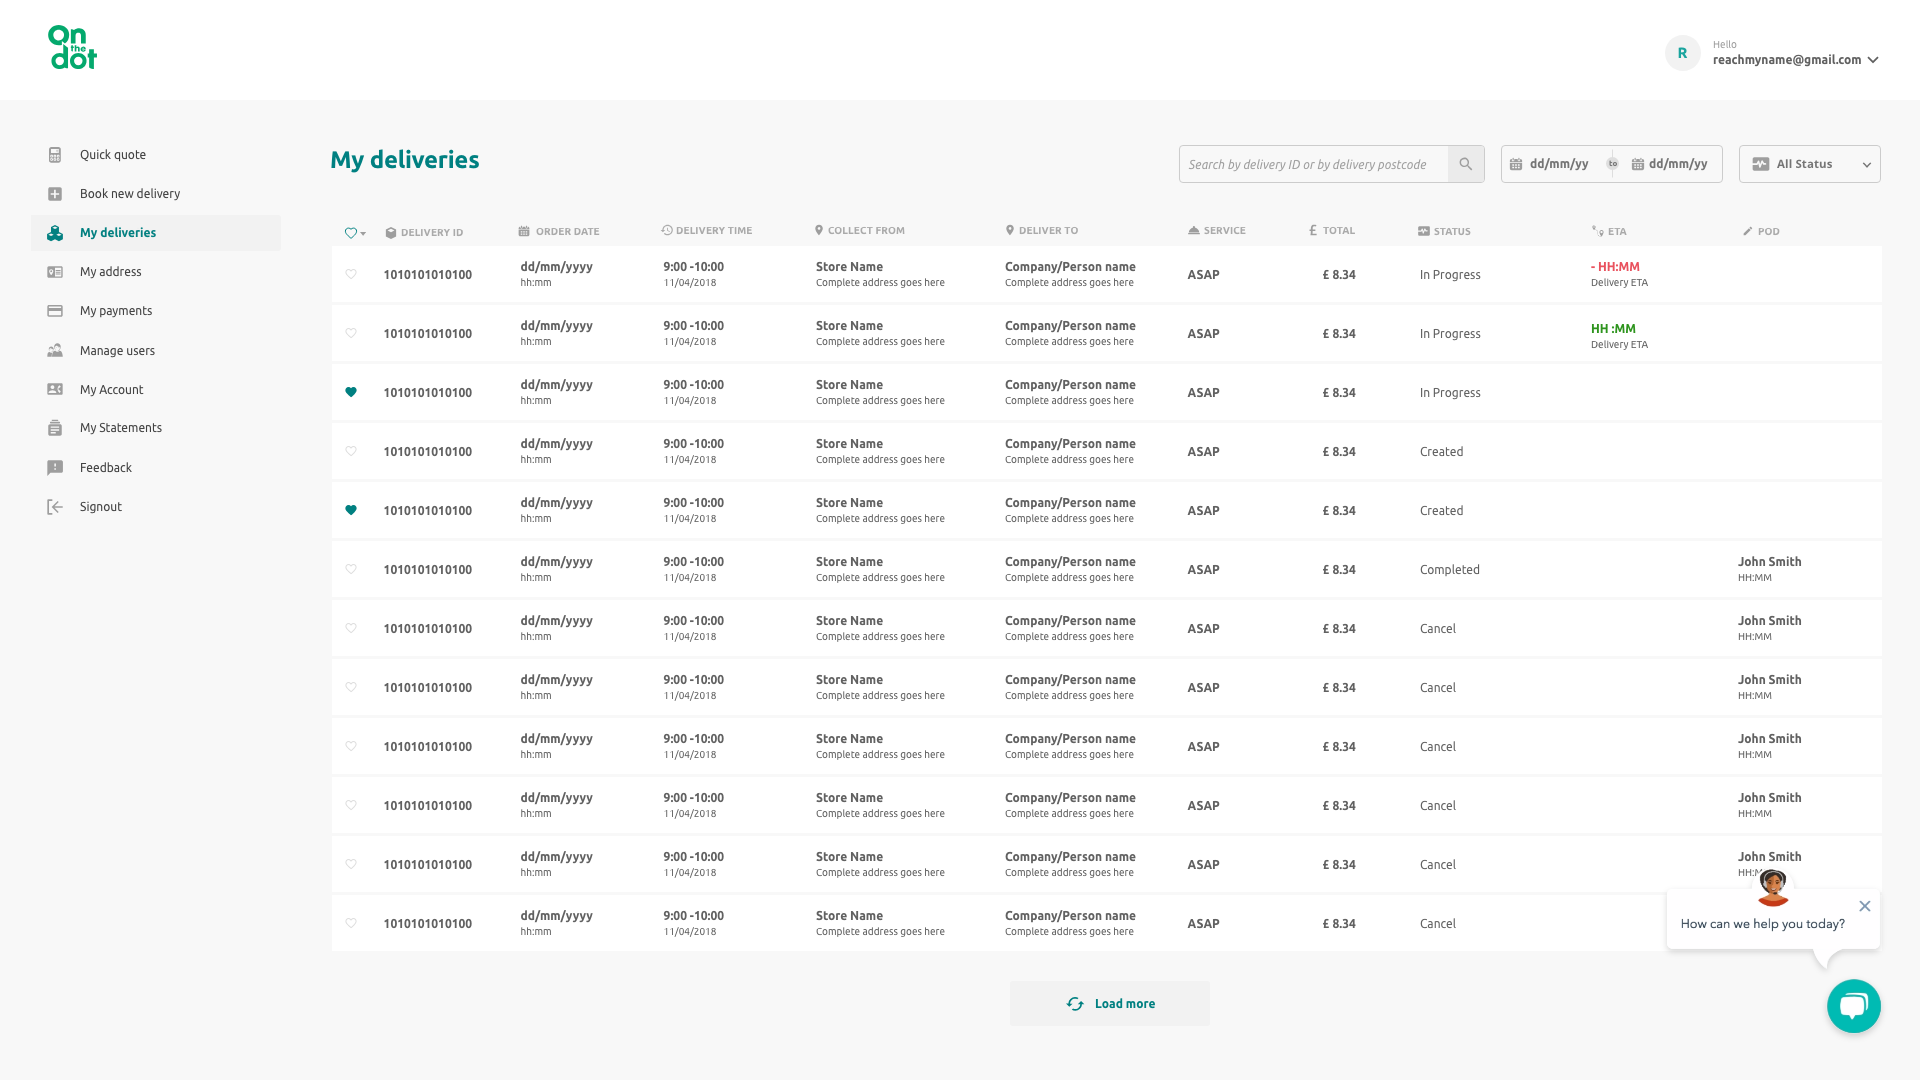Open Manage users in sidebar
The image size is (1920, 1080).
coord(117,351)
